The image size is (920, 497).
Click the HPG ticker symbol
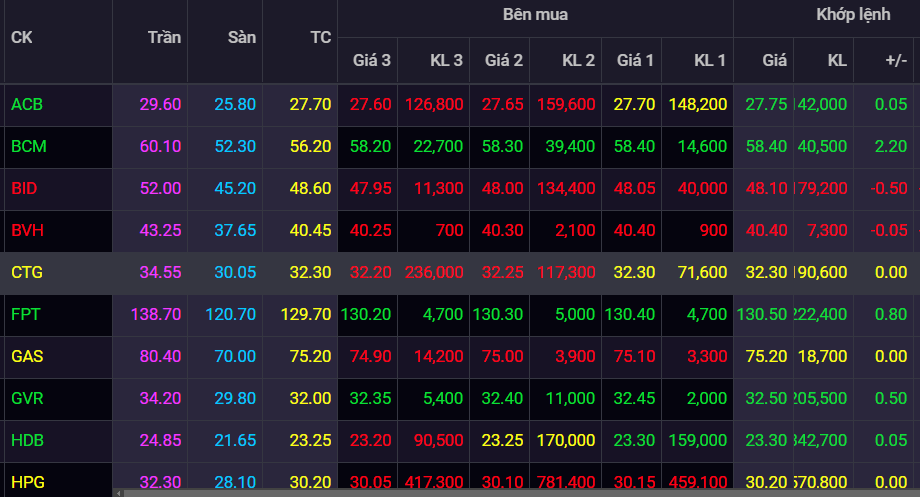(x=28, y=482)
